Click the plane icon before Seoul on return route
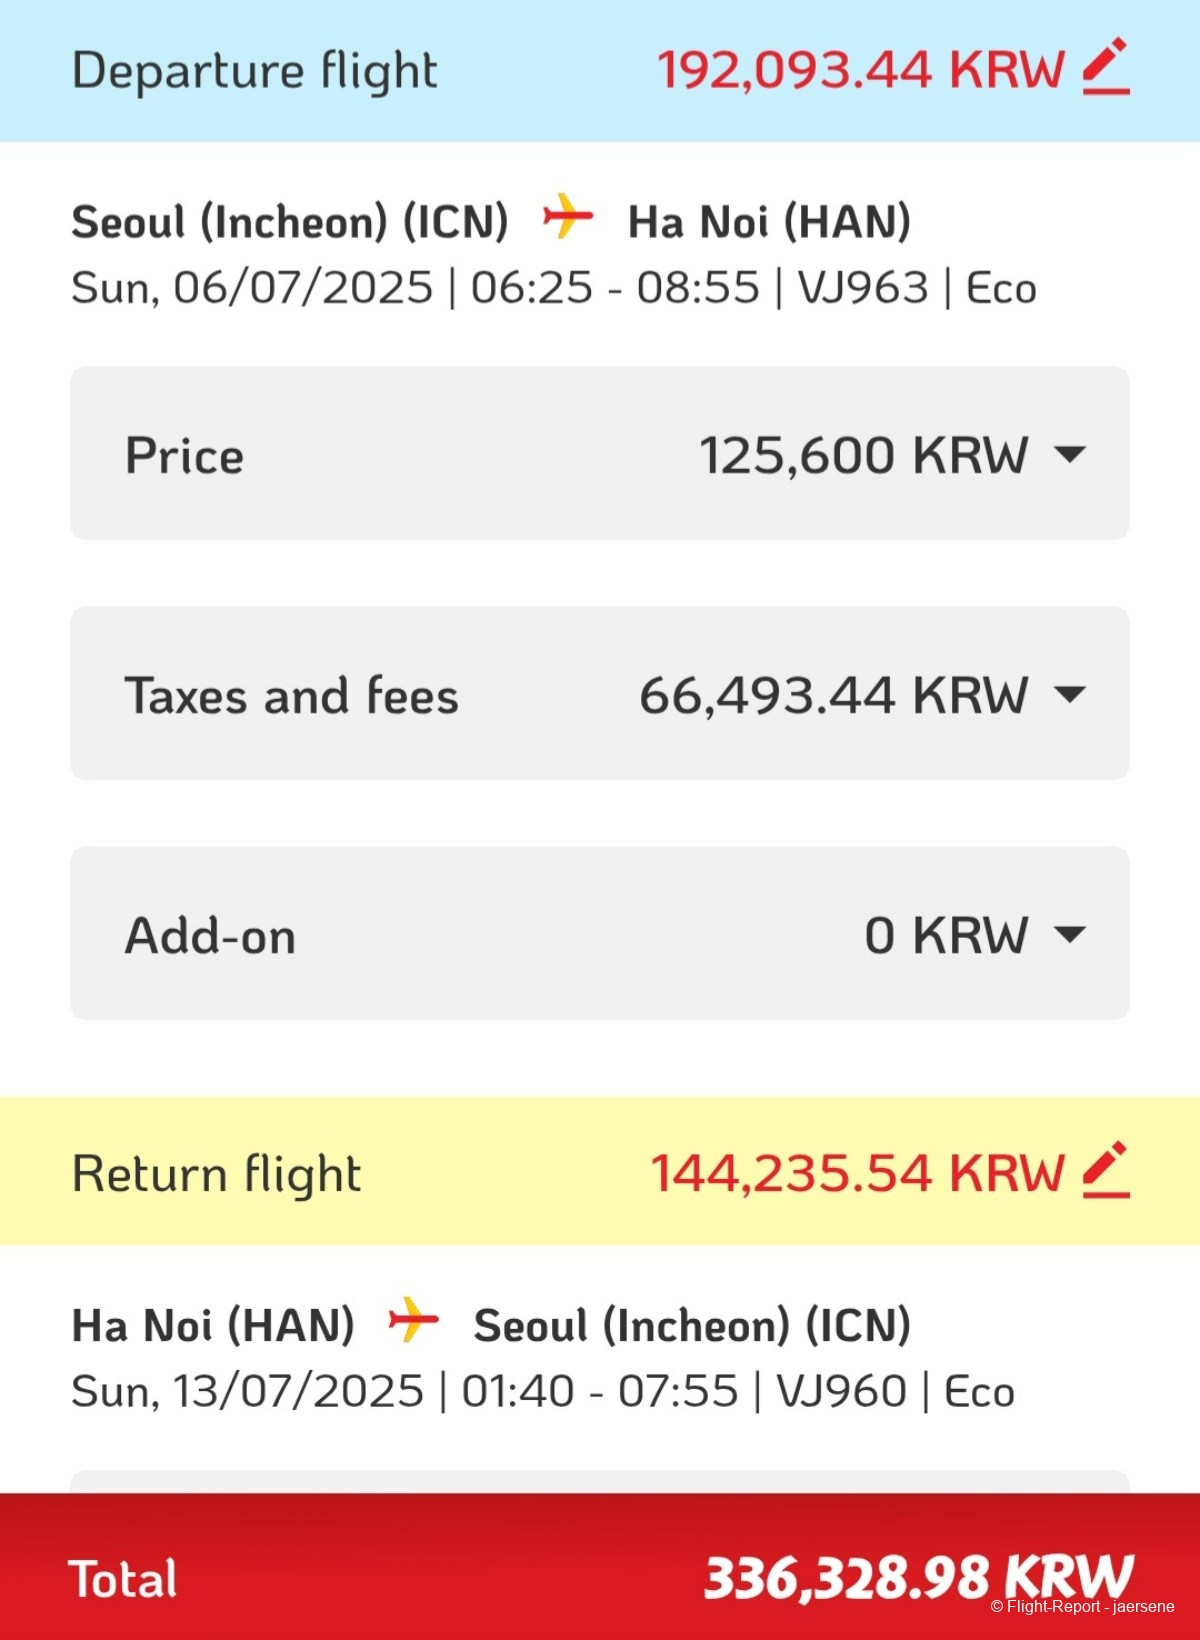 [x=413, y=1321]
